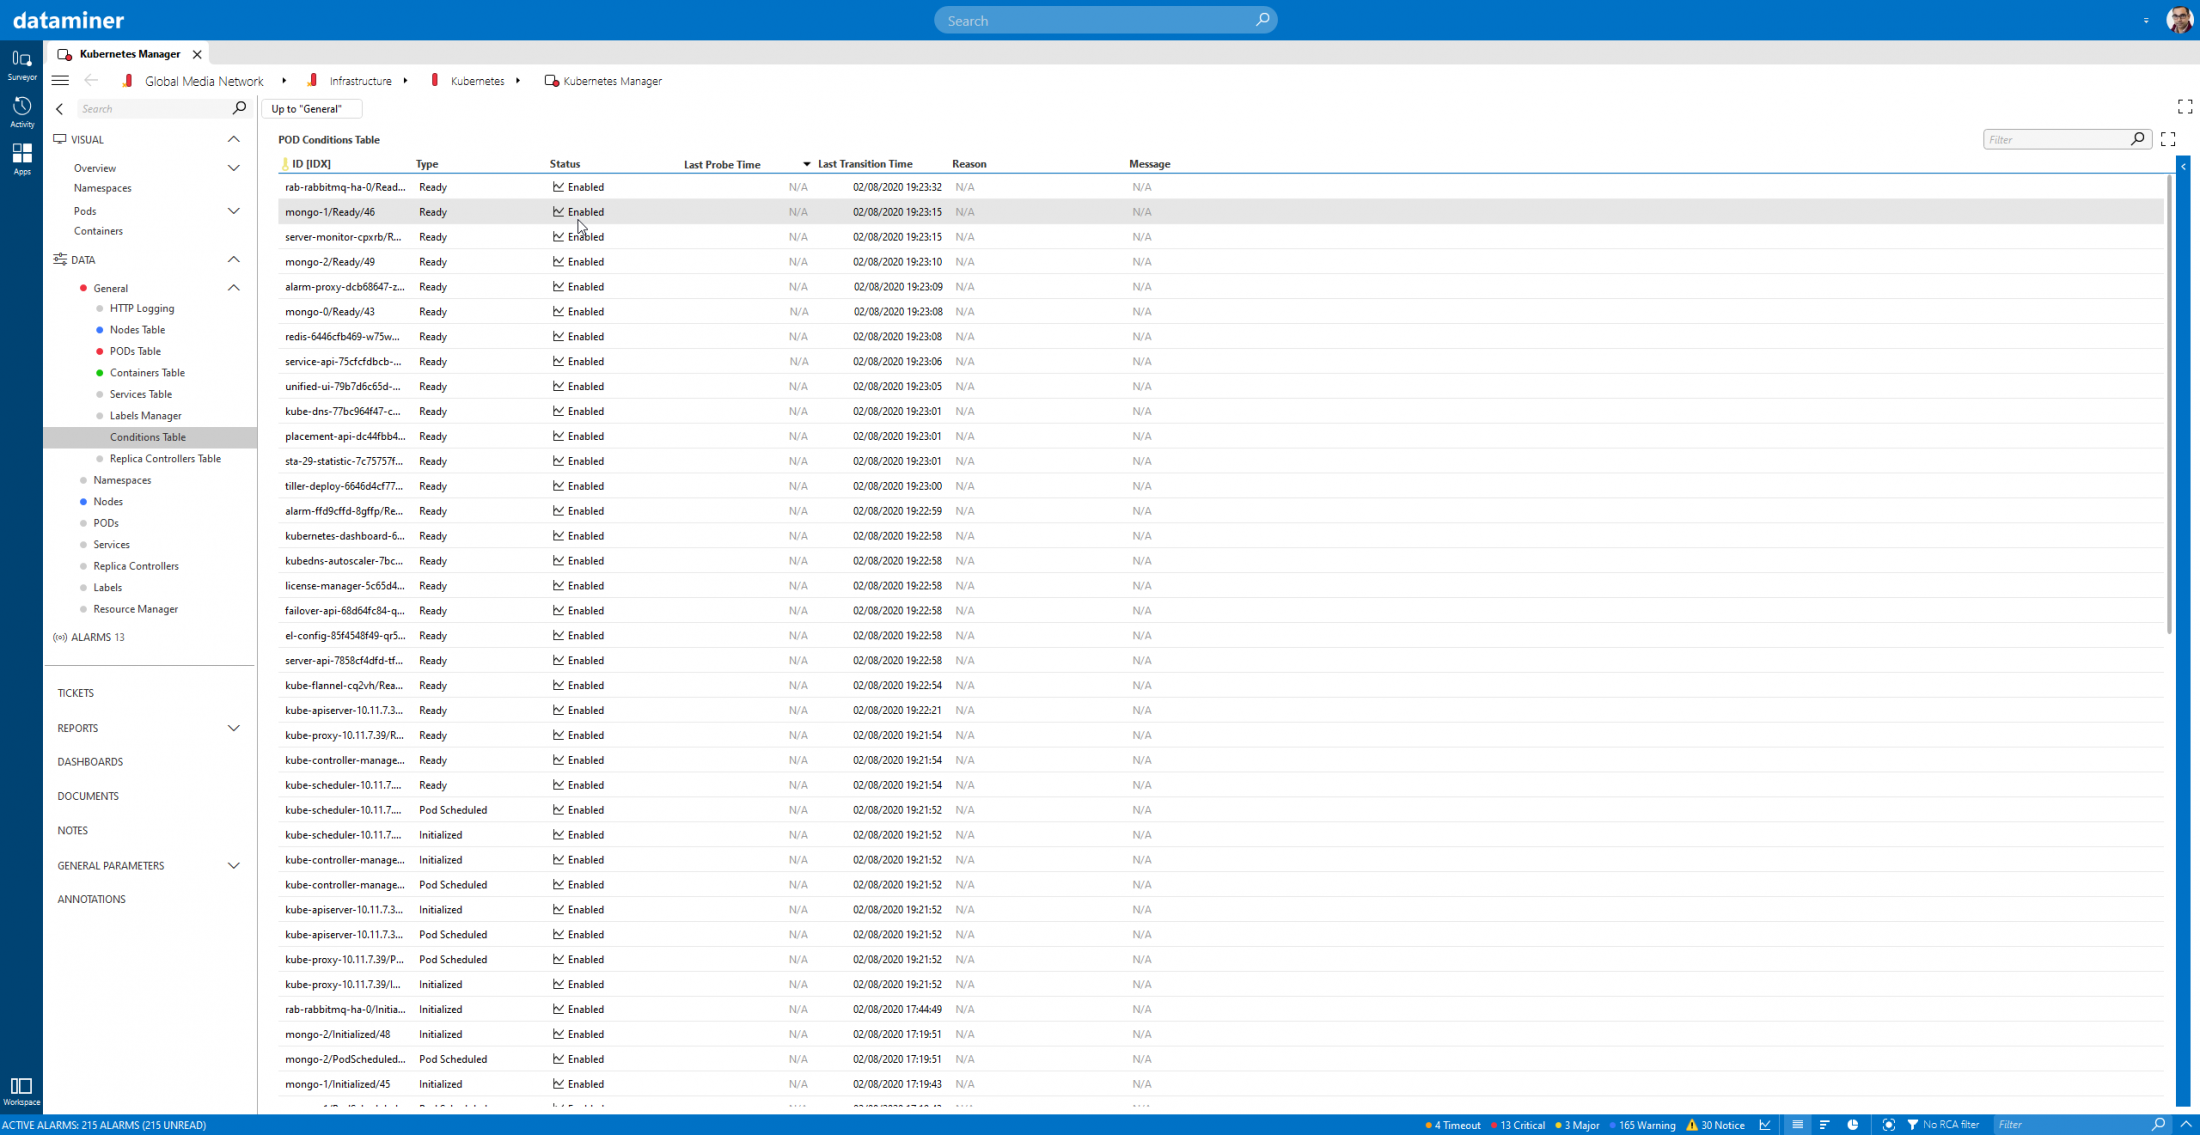Click the magnifier in alarm bar Filter

point(2157,1125)
